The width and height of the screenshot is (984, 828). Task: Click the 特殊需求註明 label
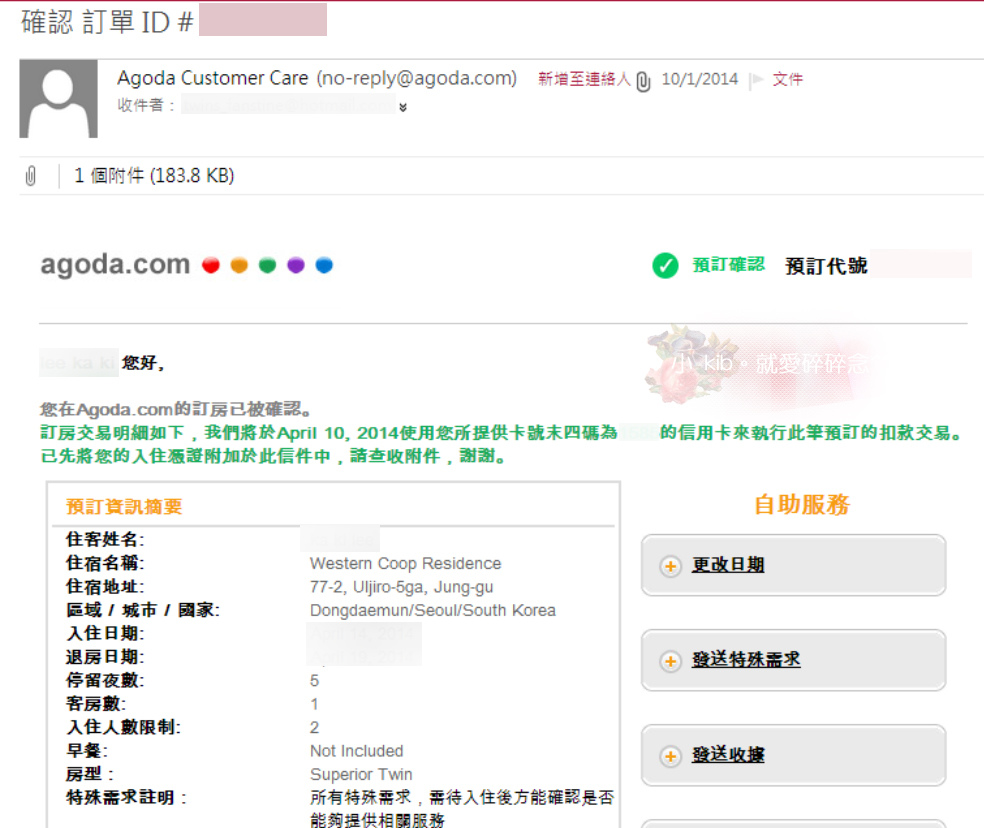126,798
